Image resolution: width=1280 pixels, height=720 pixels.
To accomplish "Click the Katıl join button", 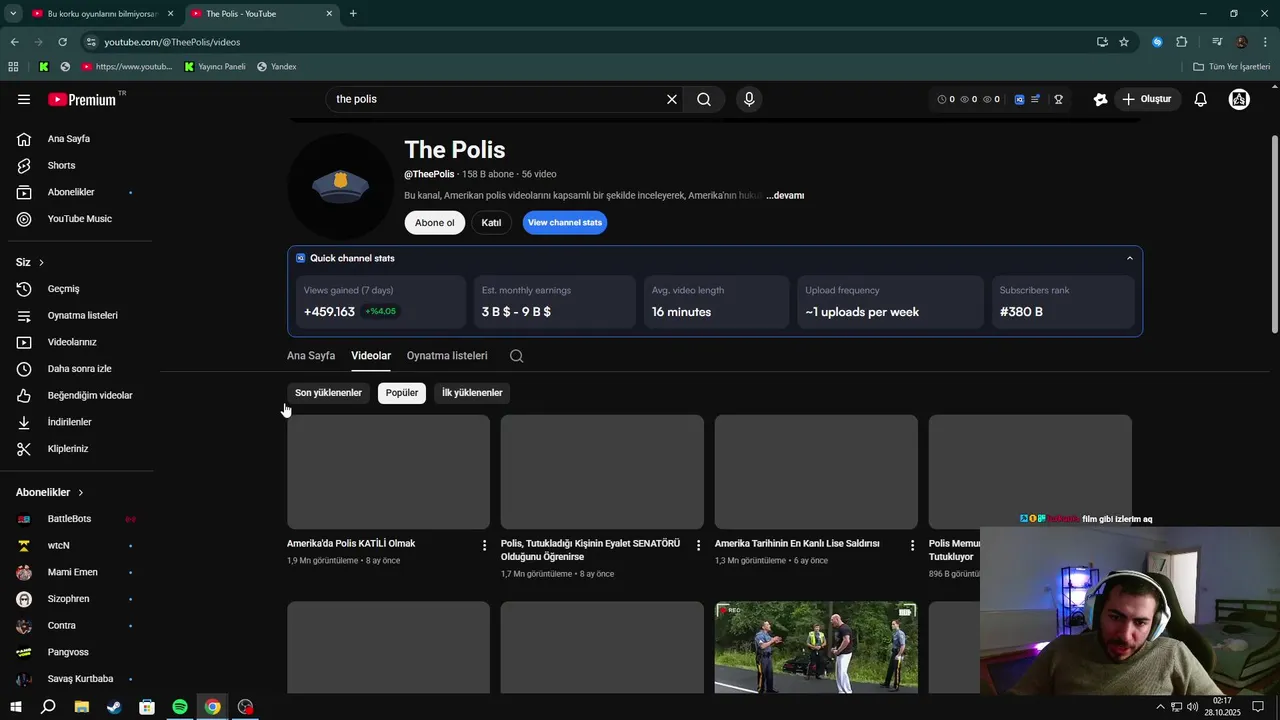I will (x=491, y=223).
